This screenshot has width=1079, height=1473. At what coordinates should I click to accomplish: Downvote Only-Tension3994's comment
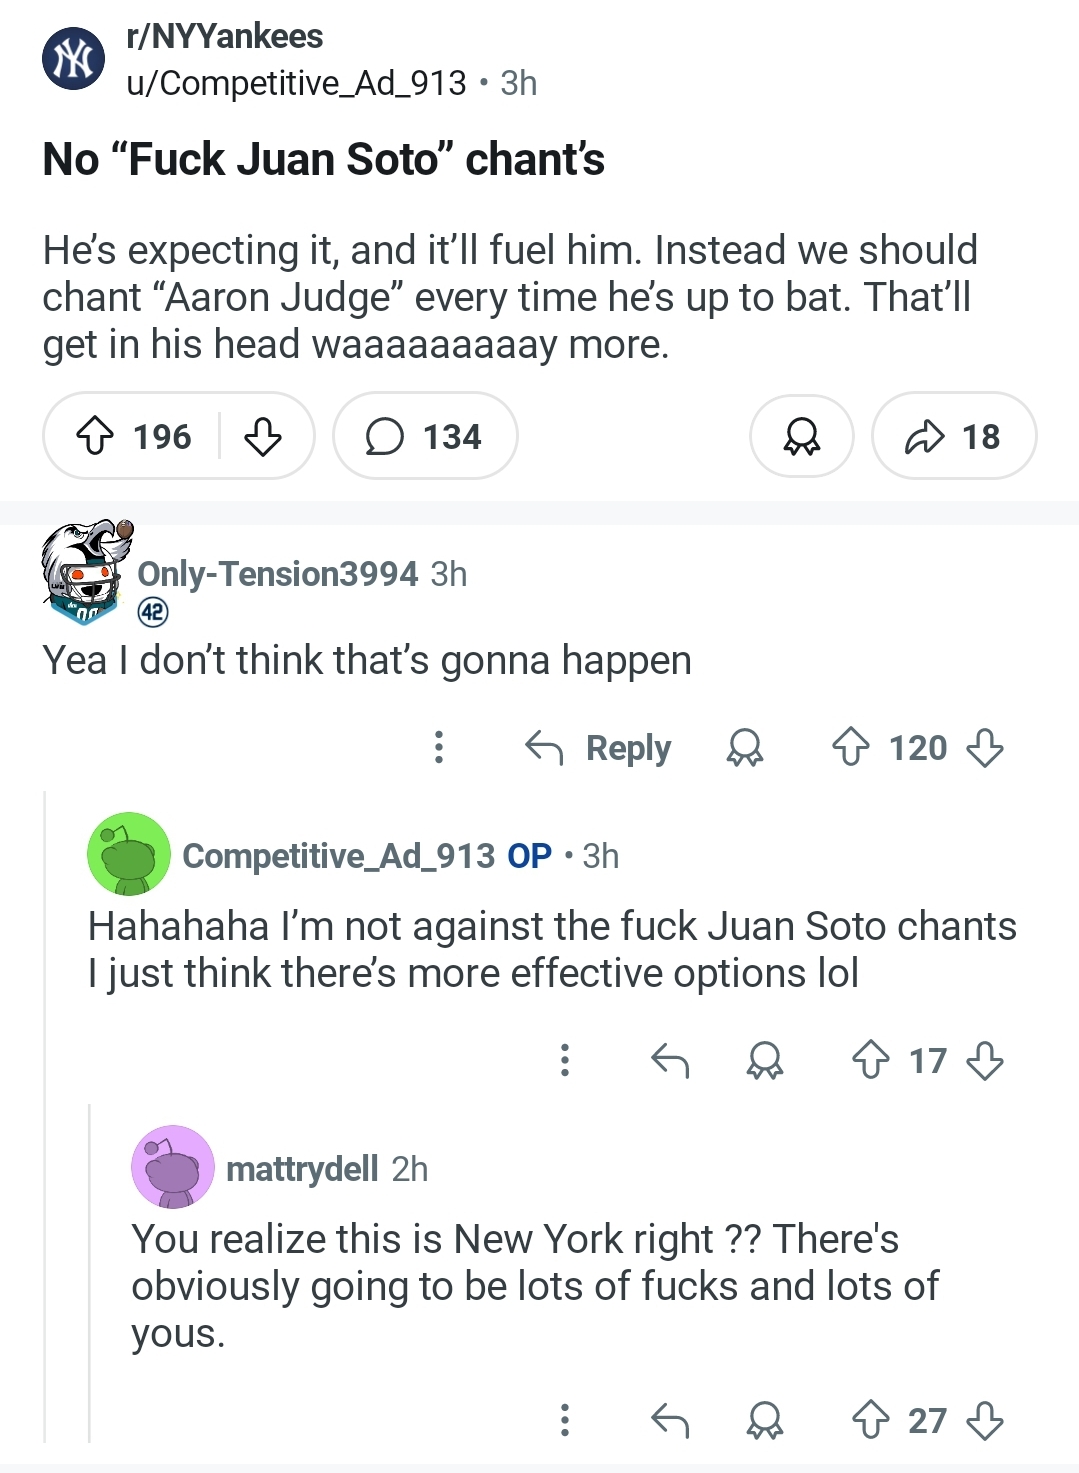click(985, 747)
